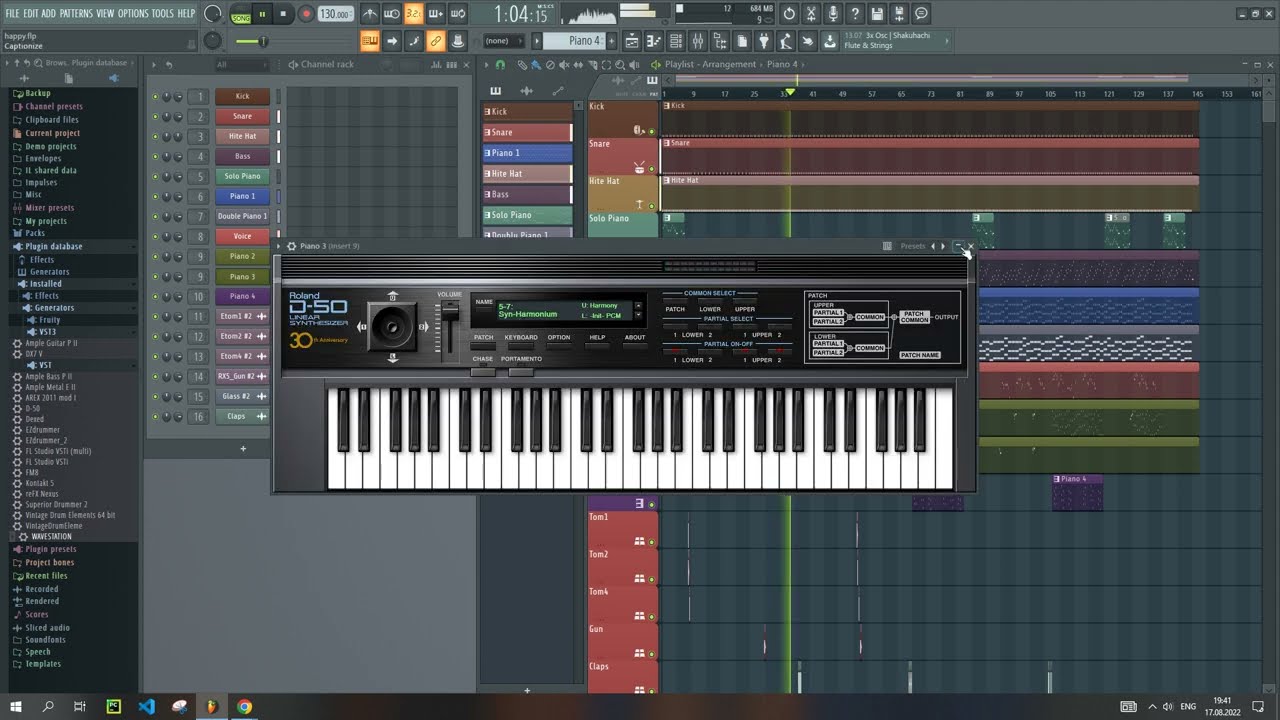Pause playback using the pause button

click(263, 14)
